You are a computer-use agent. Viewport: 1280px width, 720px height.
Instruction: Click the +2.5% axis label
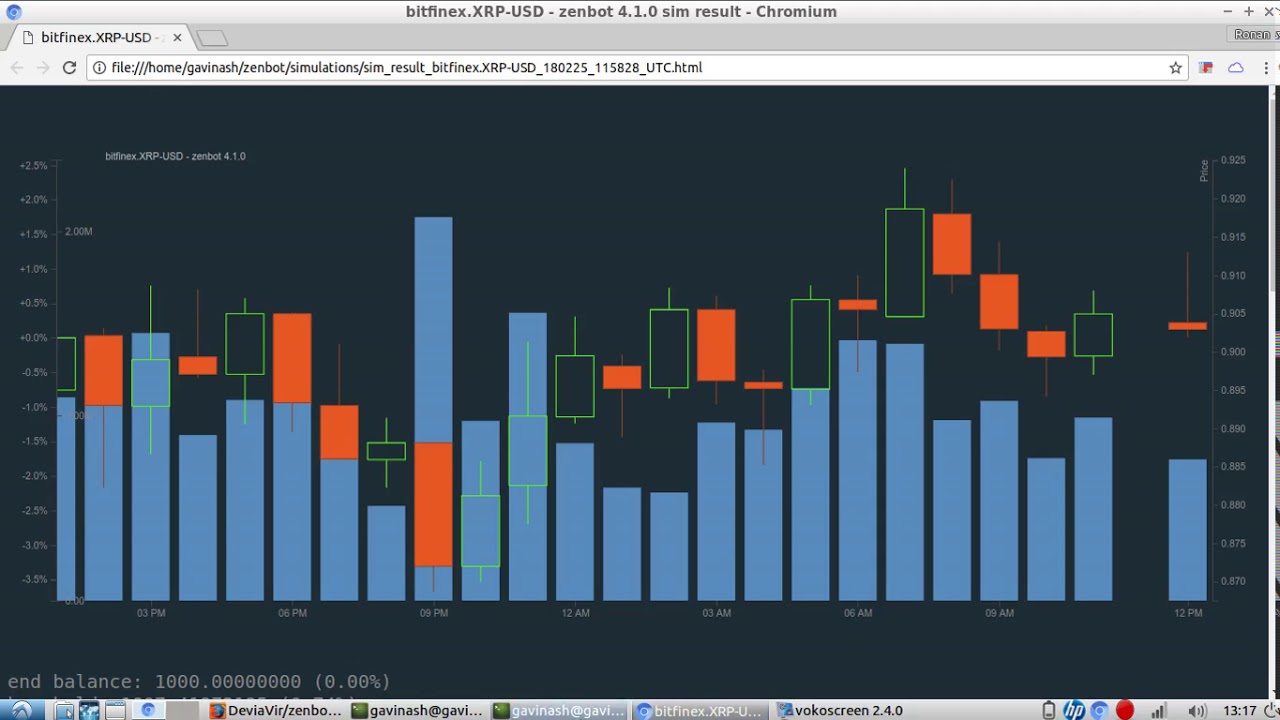tap(33, 165)
